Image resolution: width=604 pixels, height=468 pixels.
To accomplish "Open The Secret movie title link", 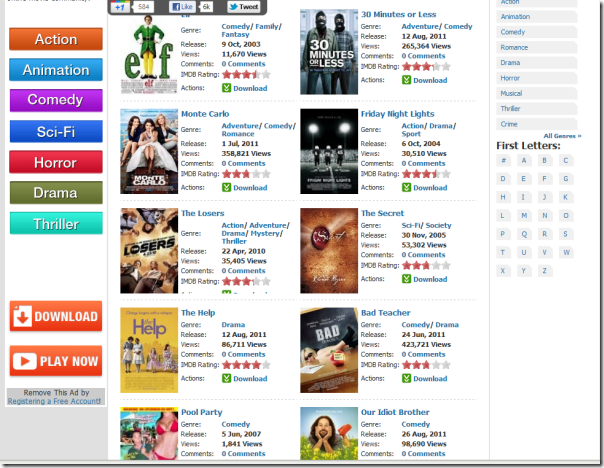I will [x=383, y=213].
